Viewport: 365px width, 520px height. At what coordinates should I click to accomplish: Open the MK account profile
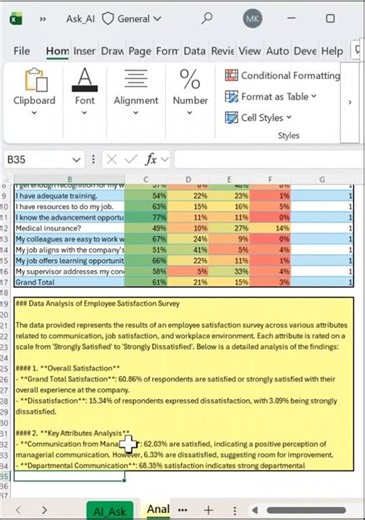pyautogui.click(x=252, y=19)
